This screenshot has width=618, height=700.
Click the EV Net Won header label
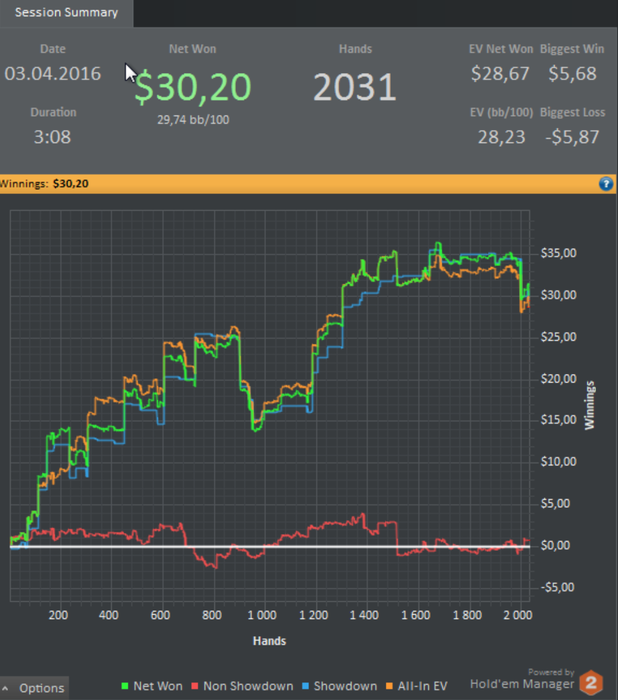(x=501, y=49)
